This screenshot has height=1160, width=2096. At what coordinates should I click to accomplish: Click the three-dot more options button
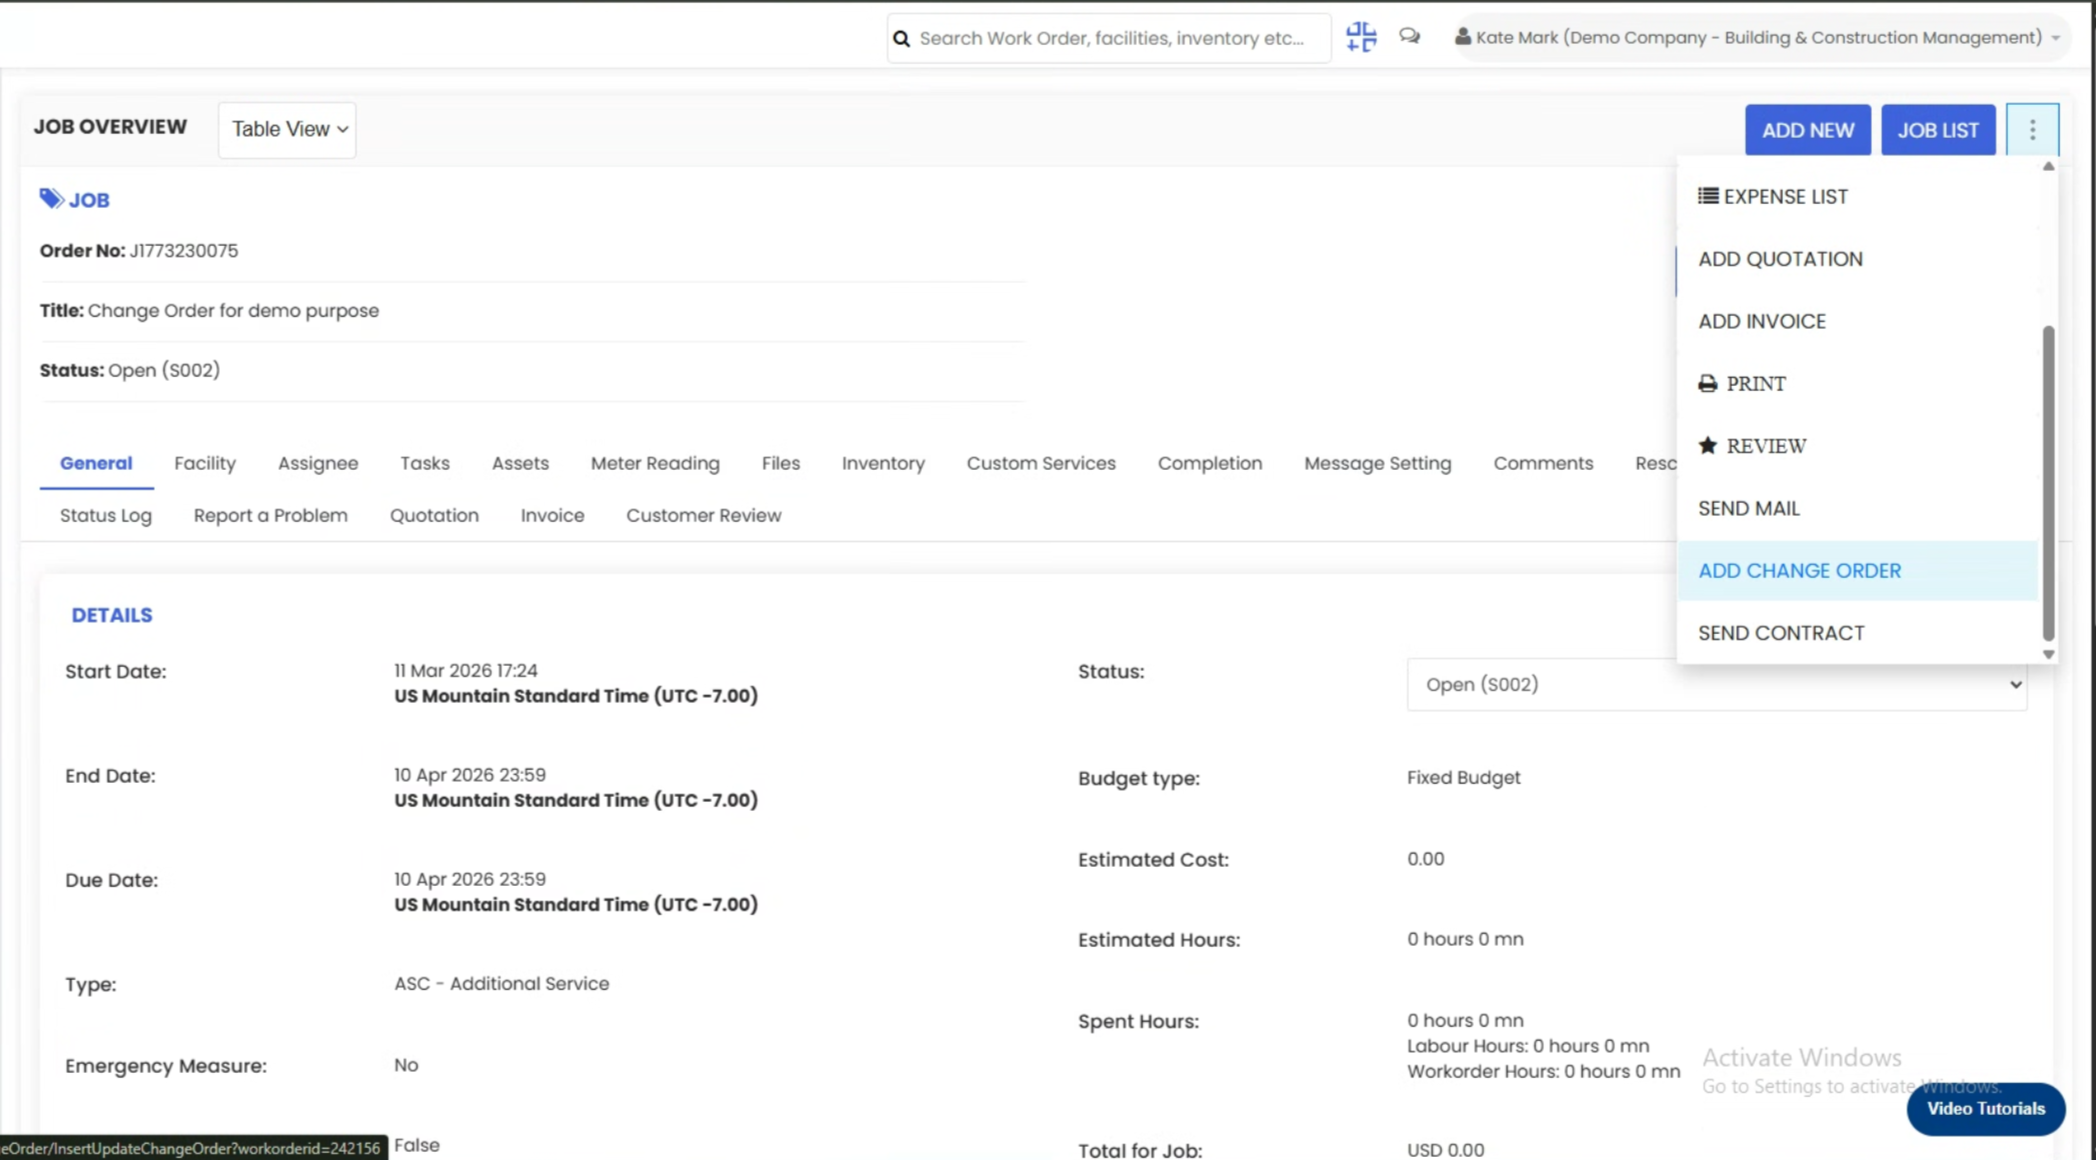(2031, 130)
